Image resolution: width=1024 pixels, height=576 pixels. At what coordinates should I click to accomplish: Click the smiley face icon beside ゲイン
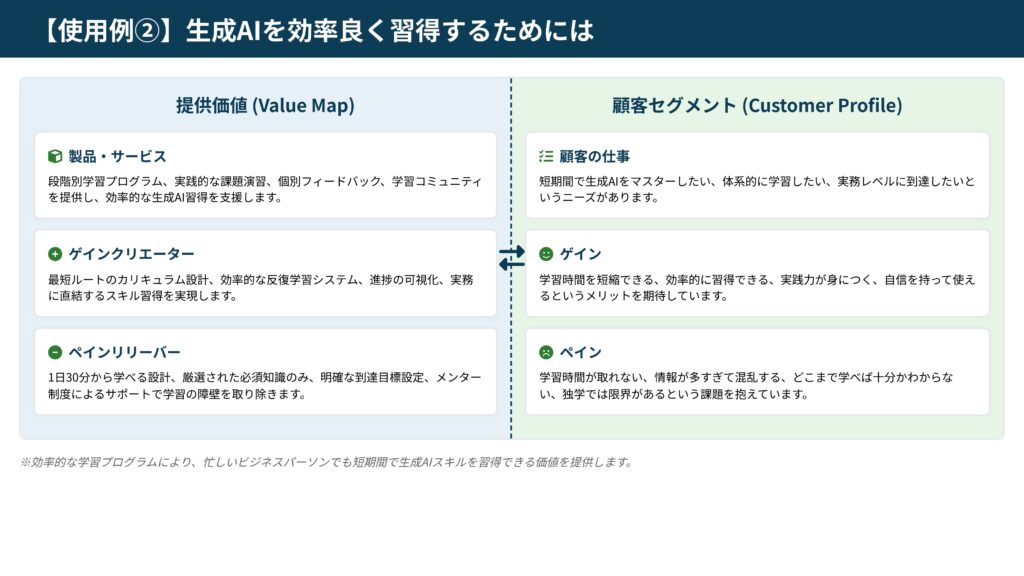click(546, 254)
